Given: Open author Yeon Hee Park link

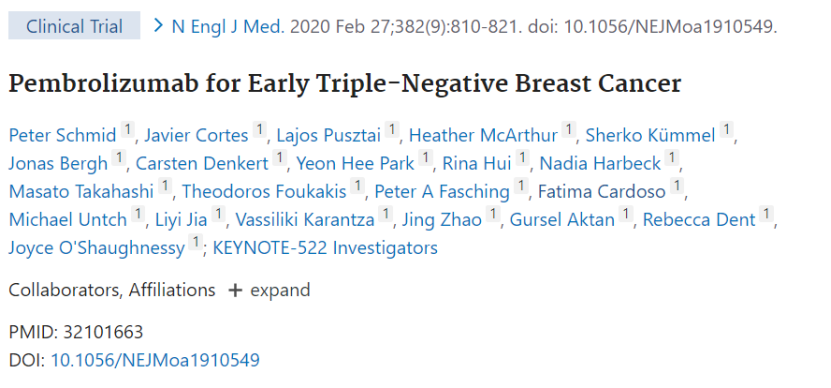Looking at the screenshot, I should [355, 164].
